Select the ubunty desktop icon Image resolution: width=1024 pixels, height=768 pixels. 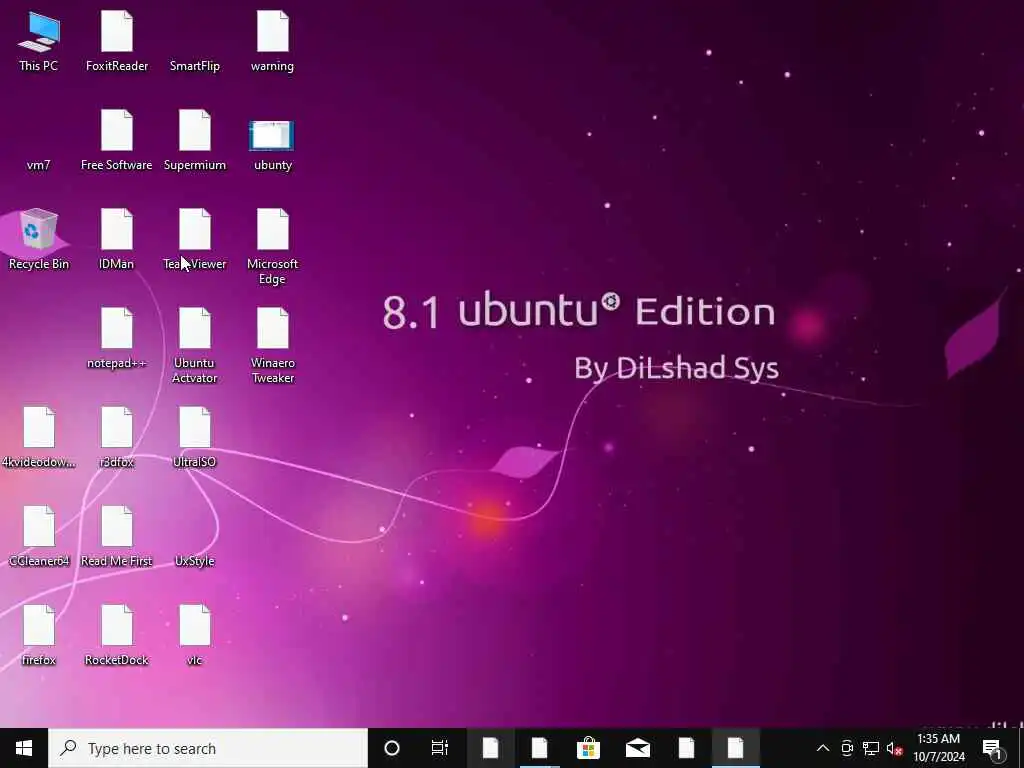point(272,145)
